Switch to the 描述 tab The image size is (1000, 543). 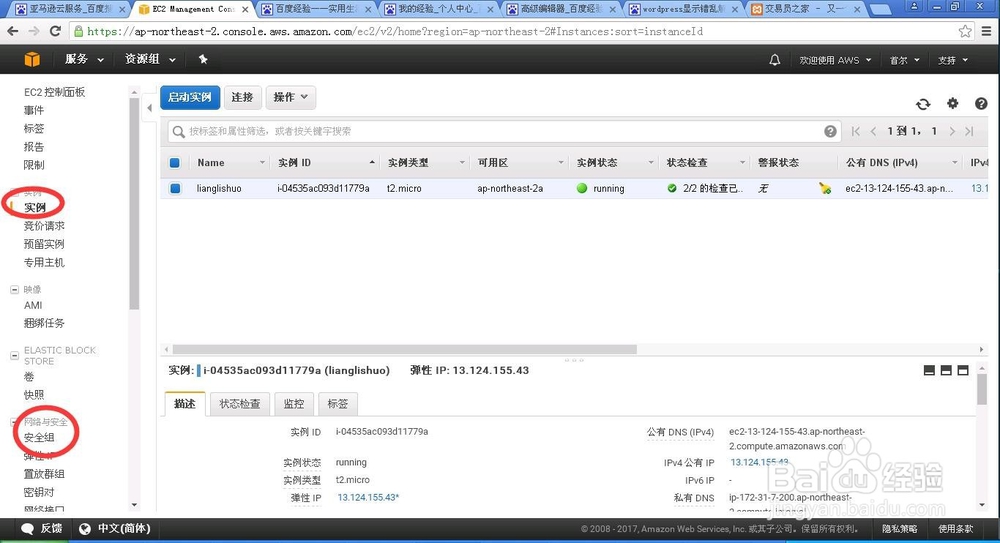click(x=185, y=404)
